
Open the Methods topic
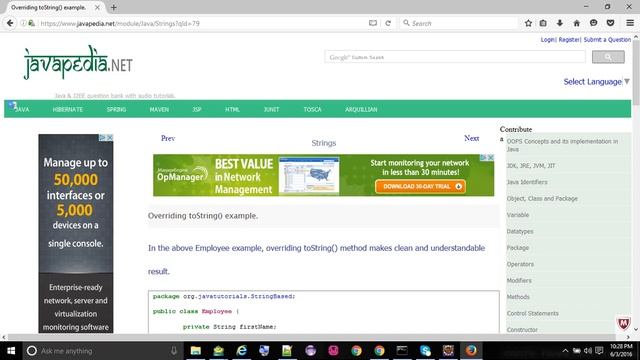(x=518, y=297)
